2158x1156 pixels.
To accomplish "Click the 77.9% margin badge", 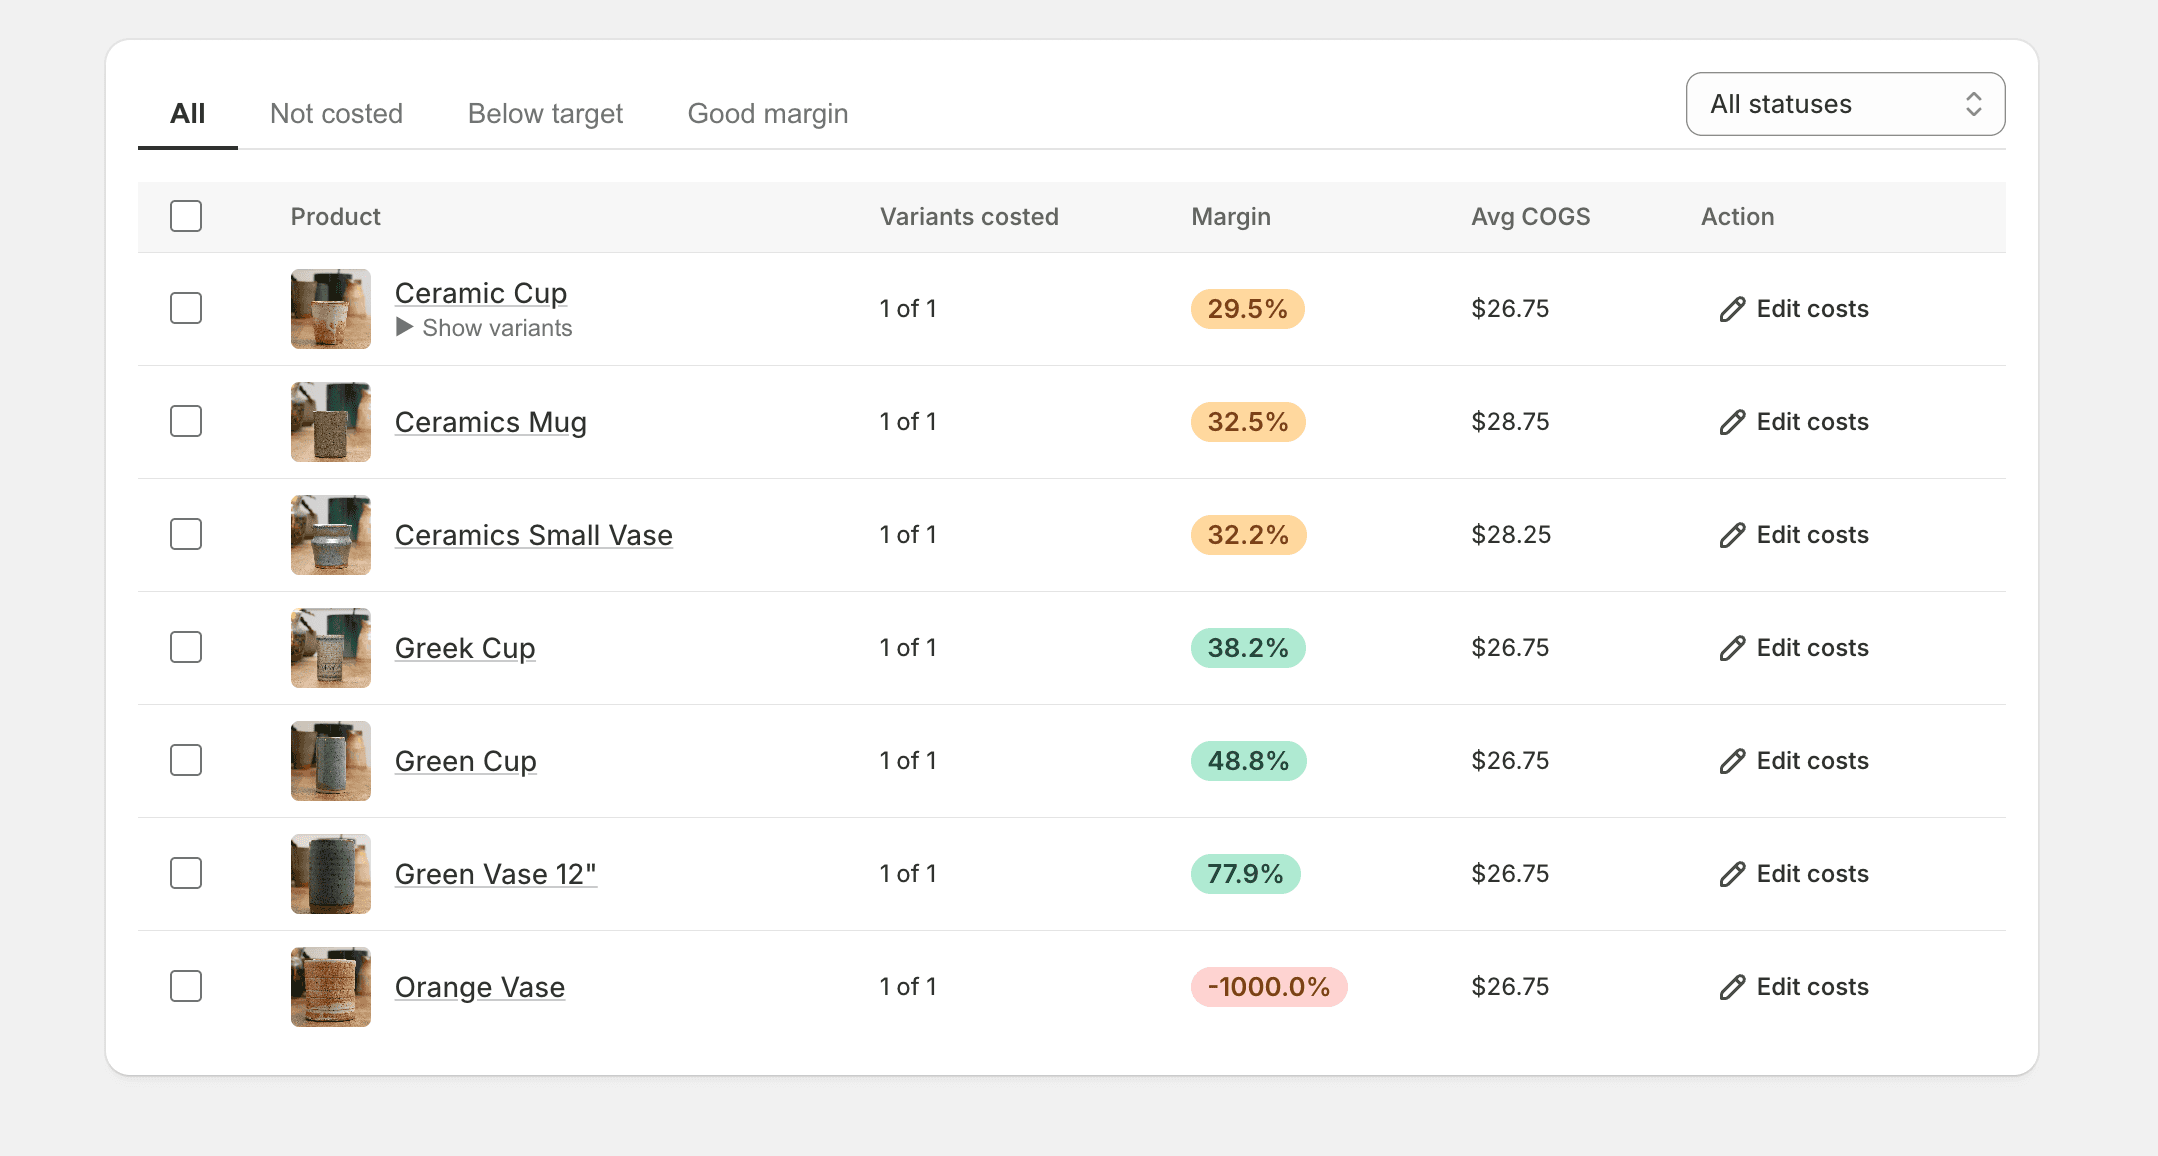I will click(x=1246, y=874).
